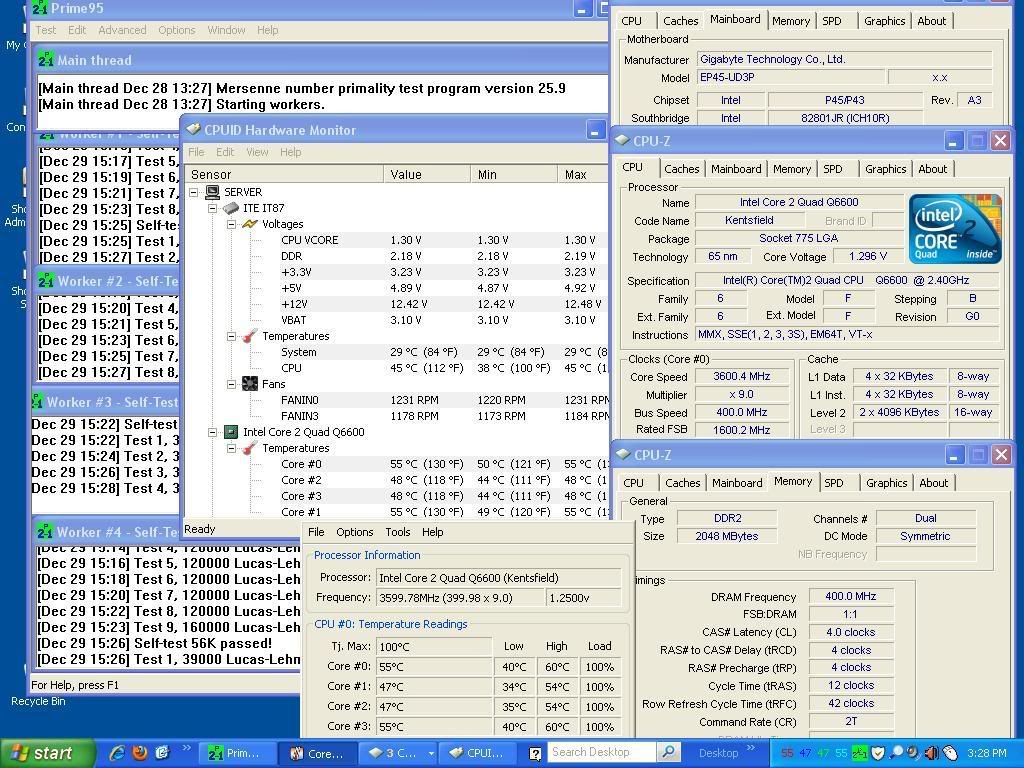Click the VBAT voltage row

tap(397, 321)
